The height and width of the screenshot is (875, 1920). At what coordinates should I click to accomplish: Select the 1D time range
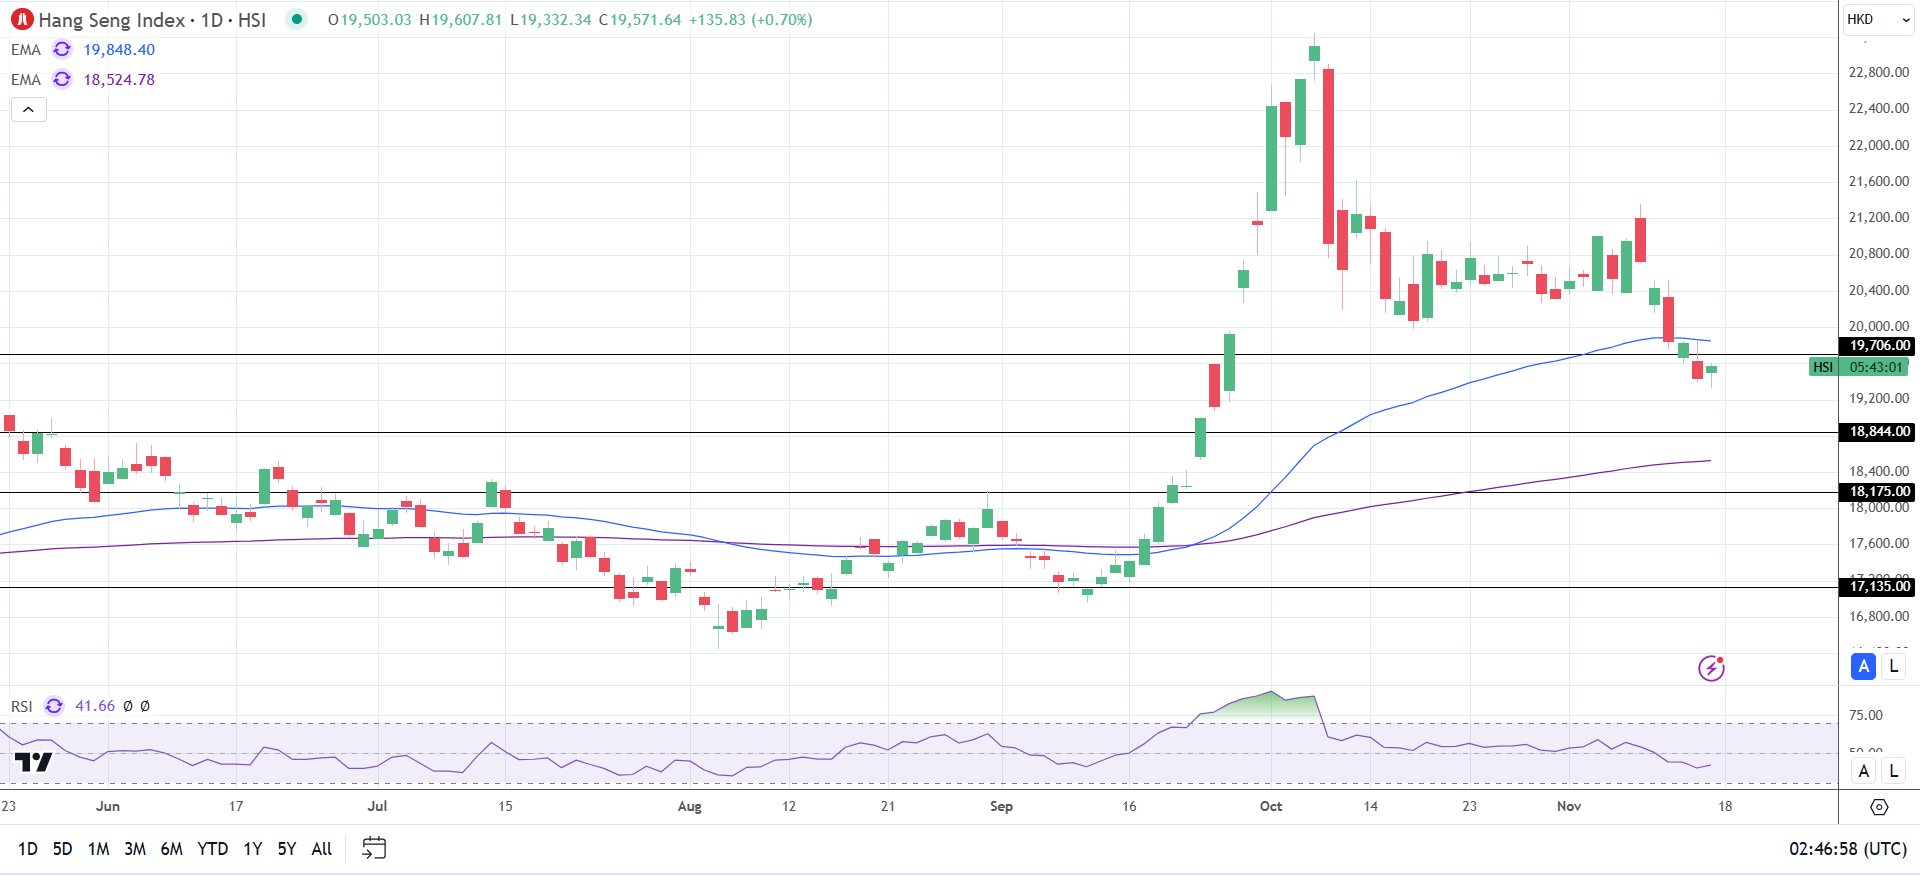click(x=28, y=849)
